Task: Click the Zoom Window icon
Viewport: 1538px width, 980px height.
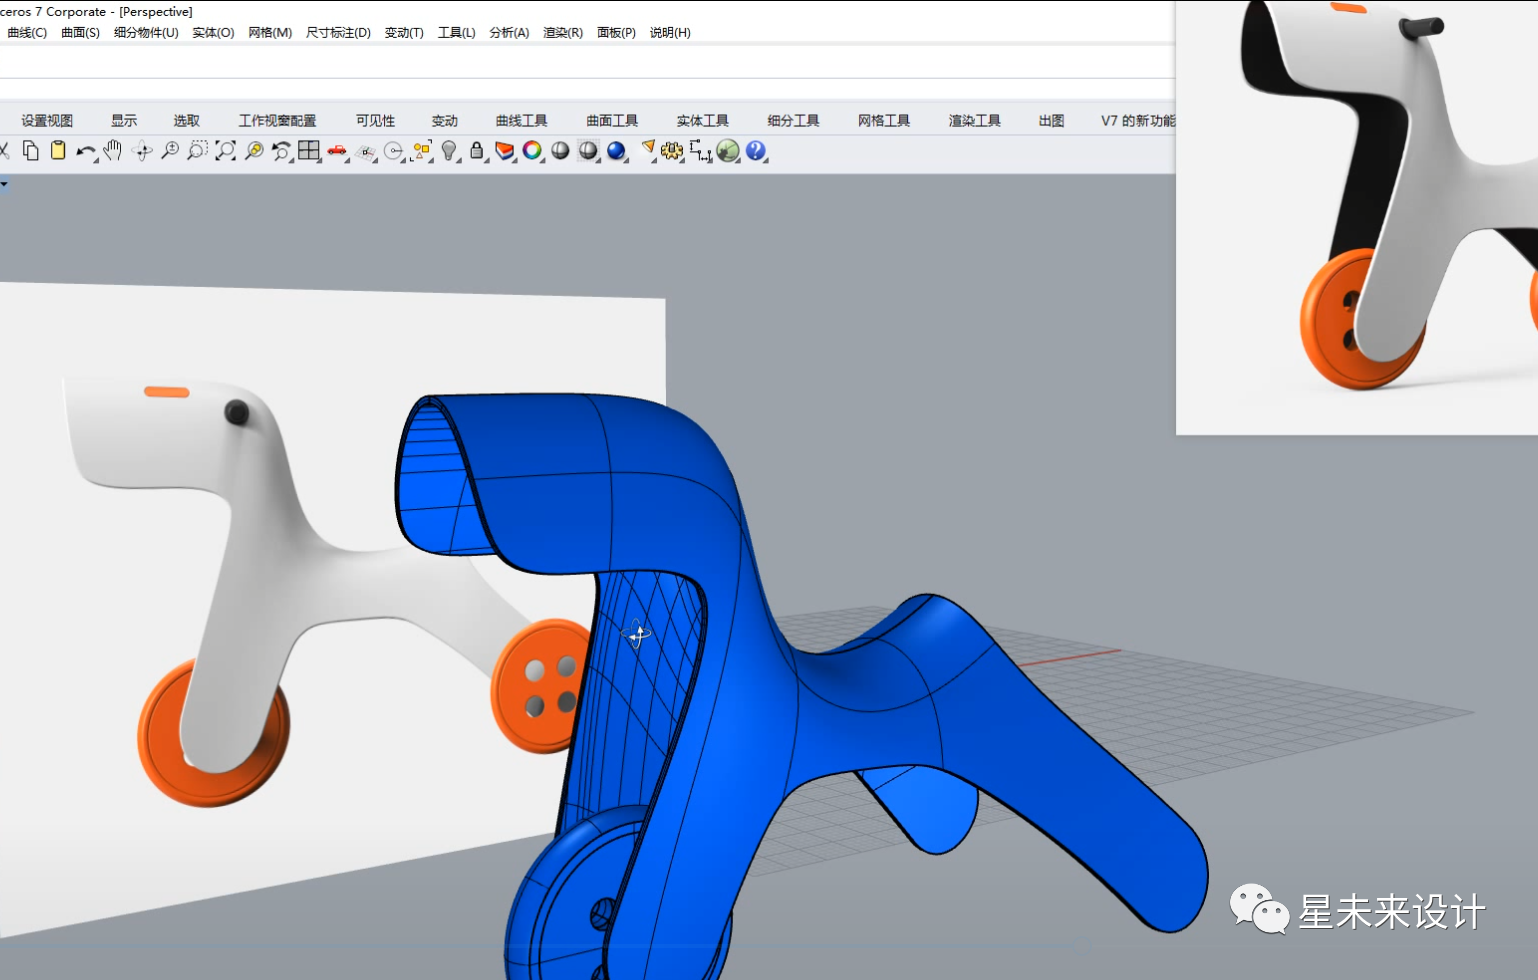Action: [x=198, y=151]
